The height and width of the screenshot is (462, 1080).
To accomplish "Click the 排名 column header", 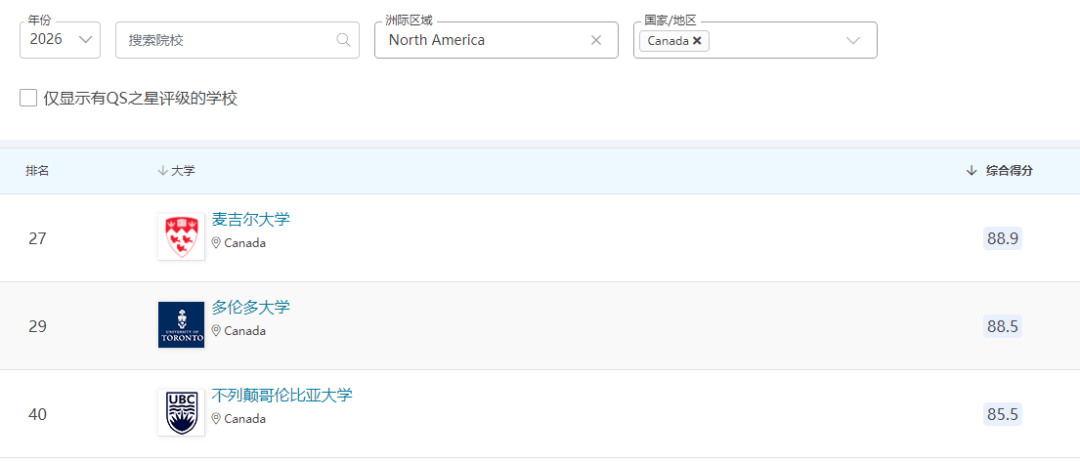I will [37, 171].
